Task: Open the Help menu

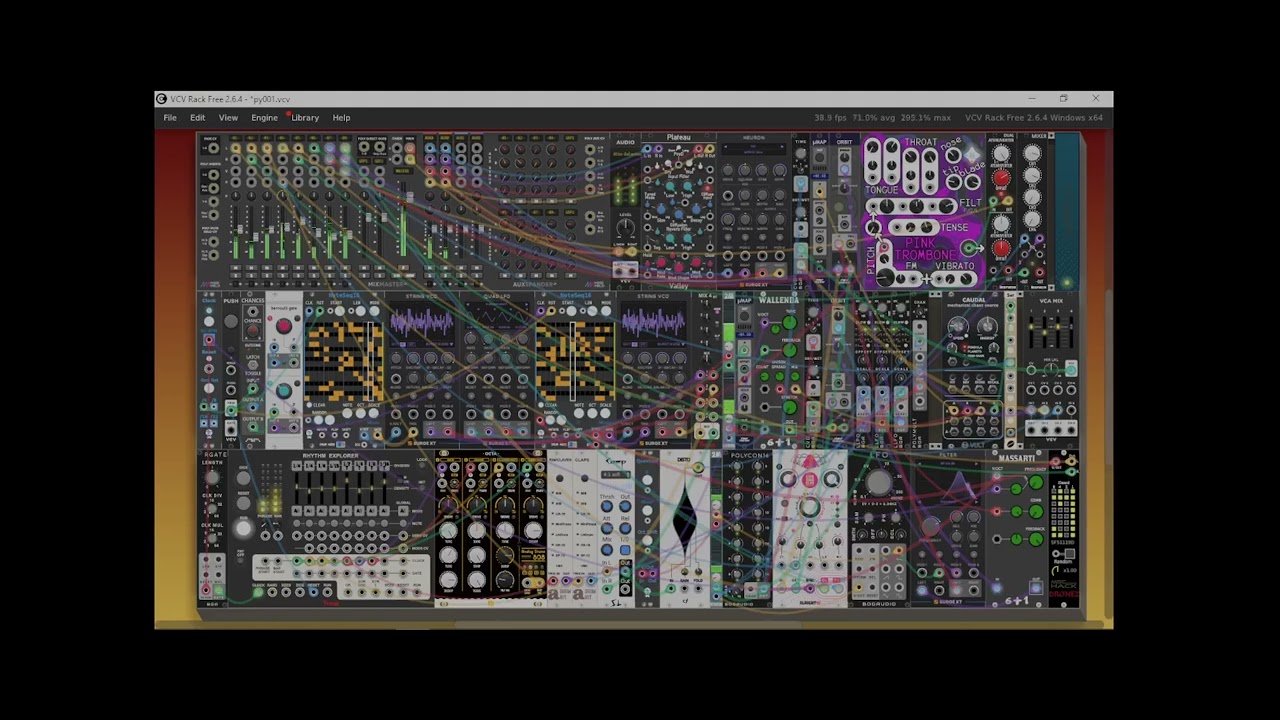Action: [341, 118]
